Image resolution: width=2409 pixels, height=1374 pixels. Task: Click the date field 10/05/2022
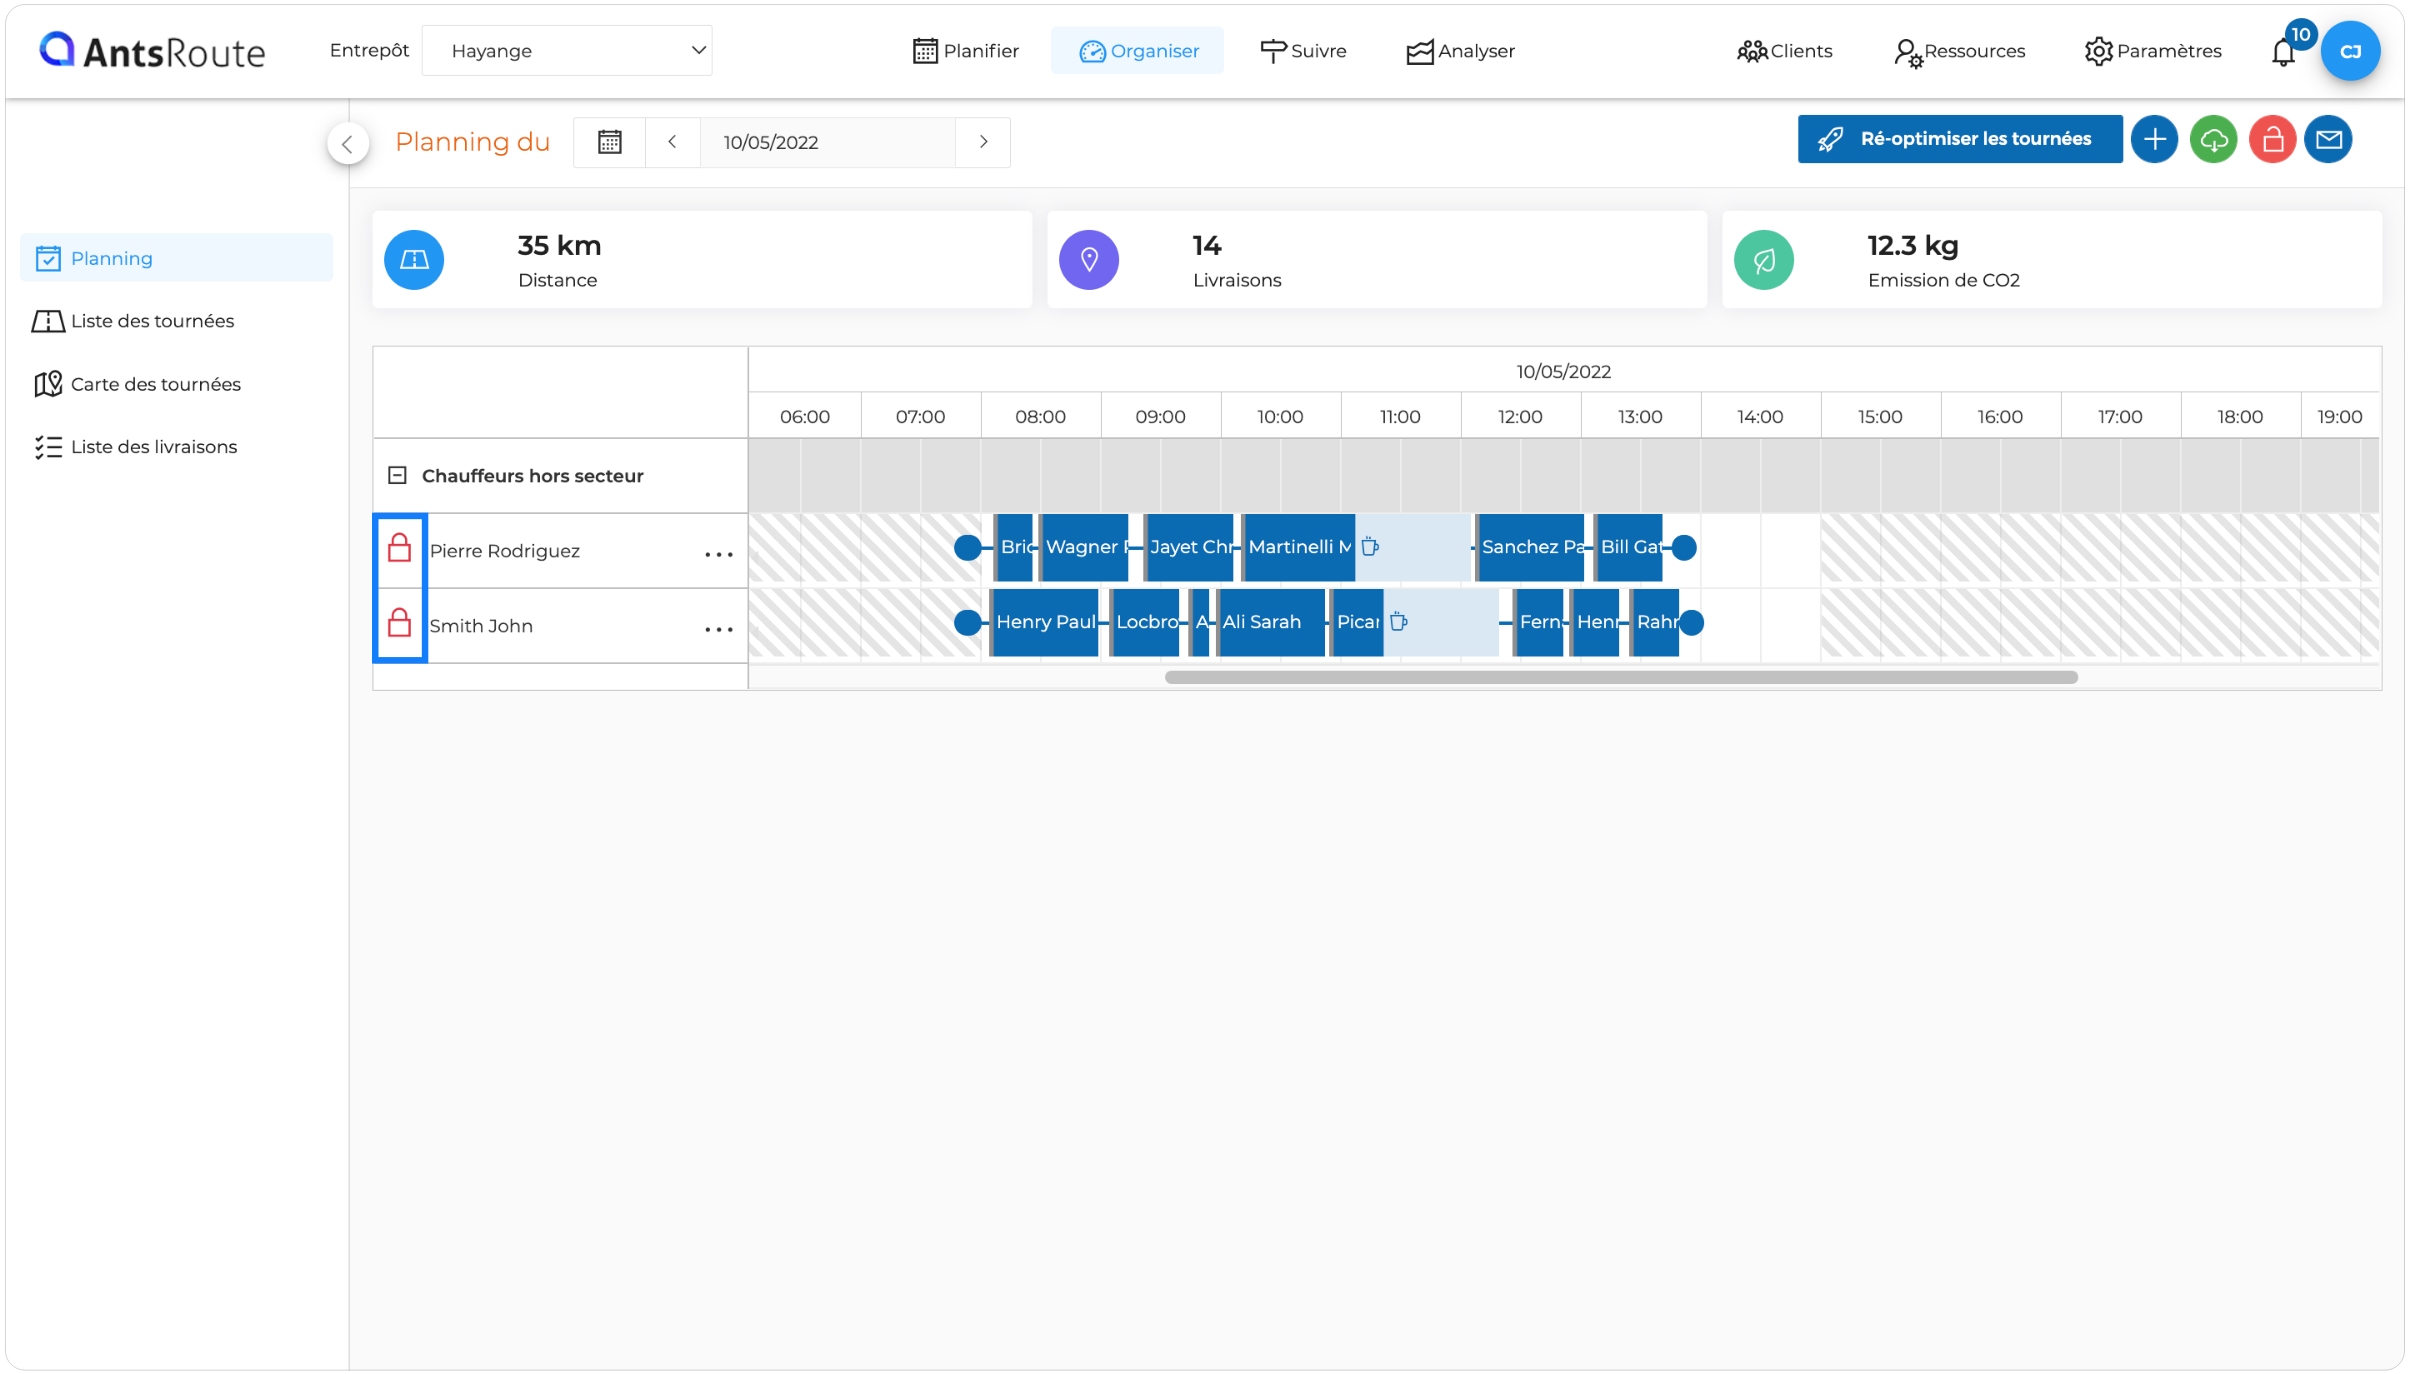(827, 142)
